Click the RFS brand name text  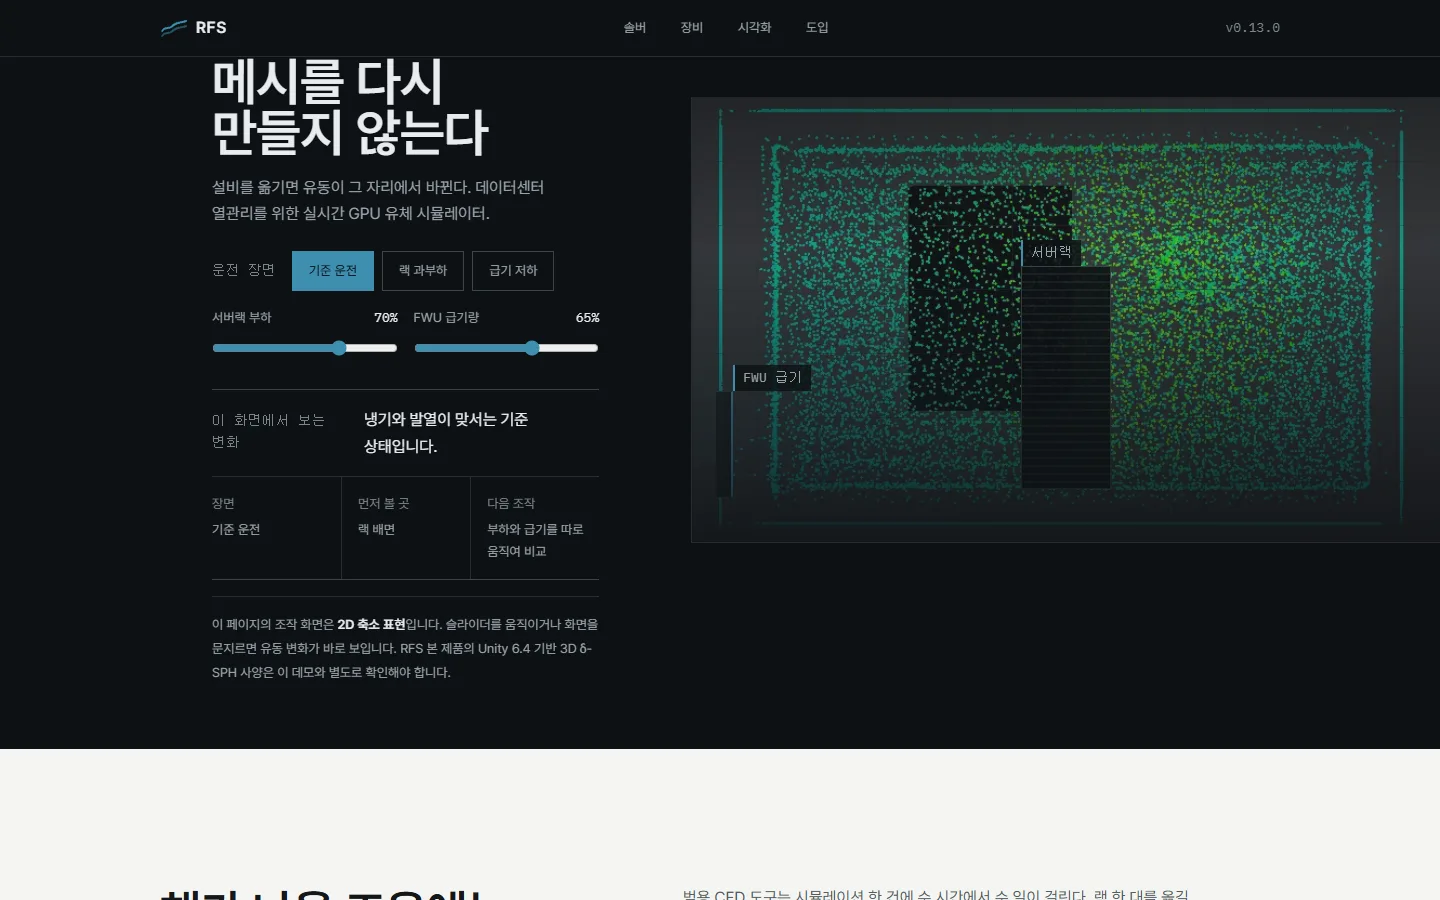211,28
